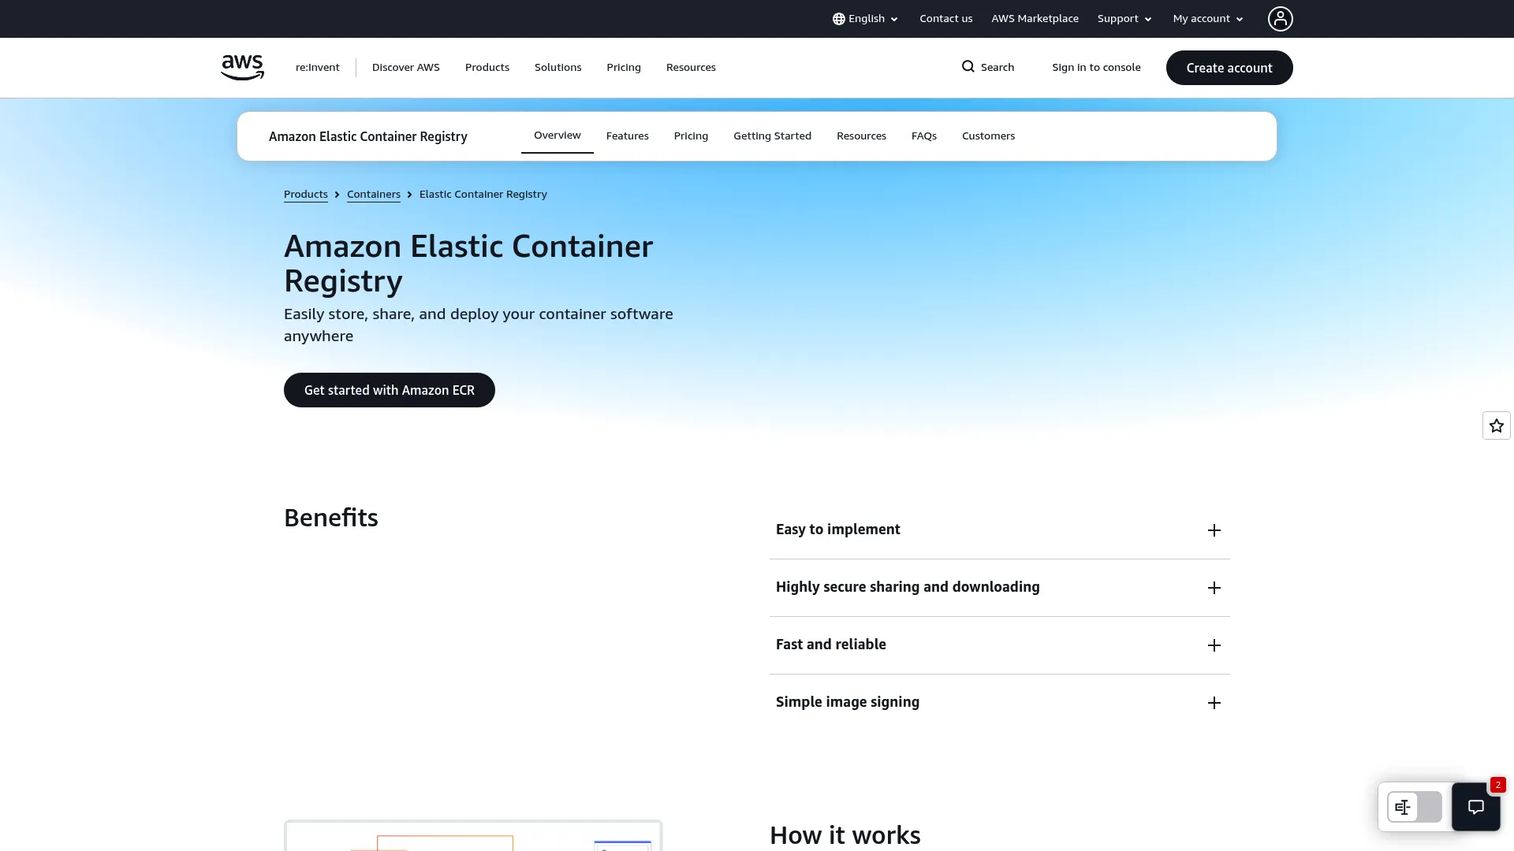The width and height of the screenshot is (1514, 851).
Task: Click Create account button
Action: (1229, 68)
